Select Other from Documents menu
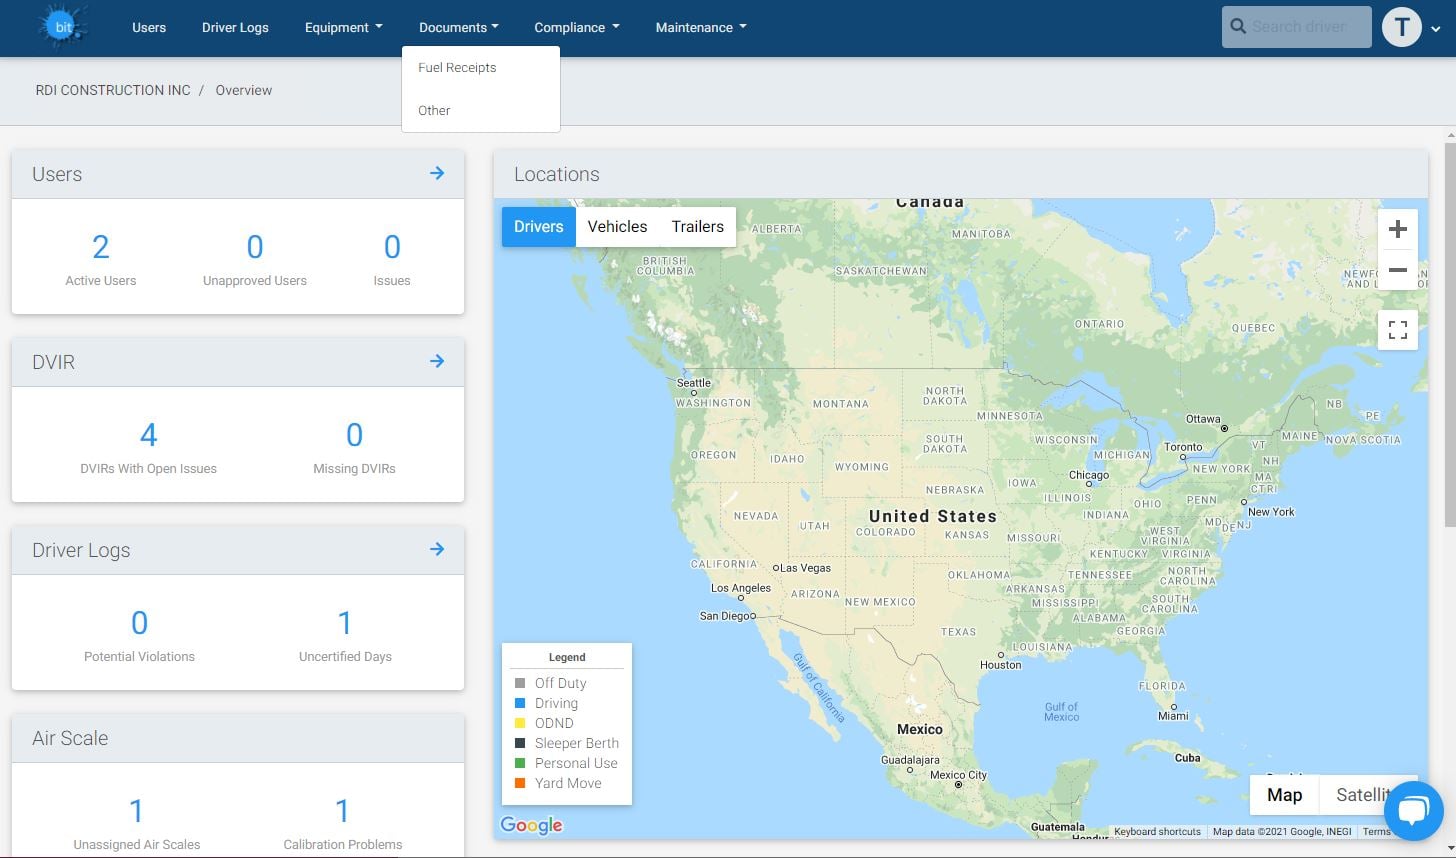Screen dimensions: 1456x858 point(434,111)
